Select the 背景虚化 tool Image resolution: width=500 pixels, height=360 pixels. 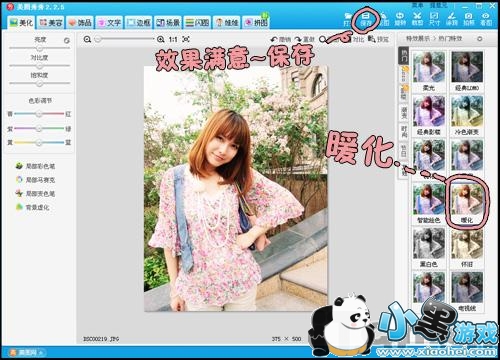coord(33,207)
